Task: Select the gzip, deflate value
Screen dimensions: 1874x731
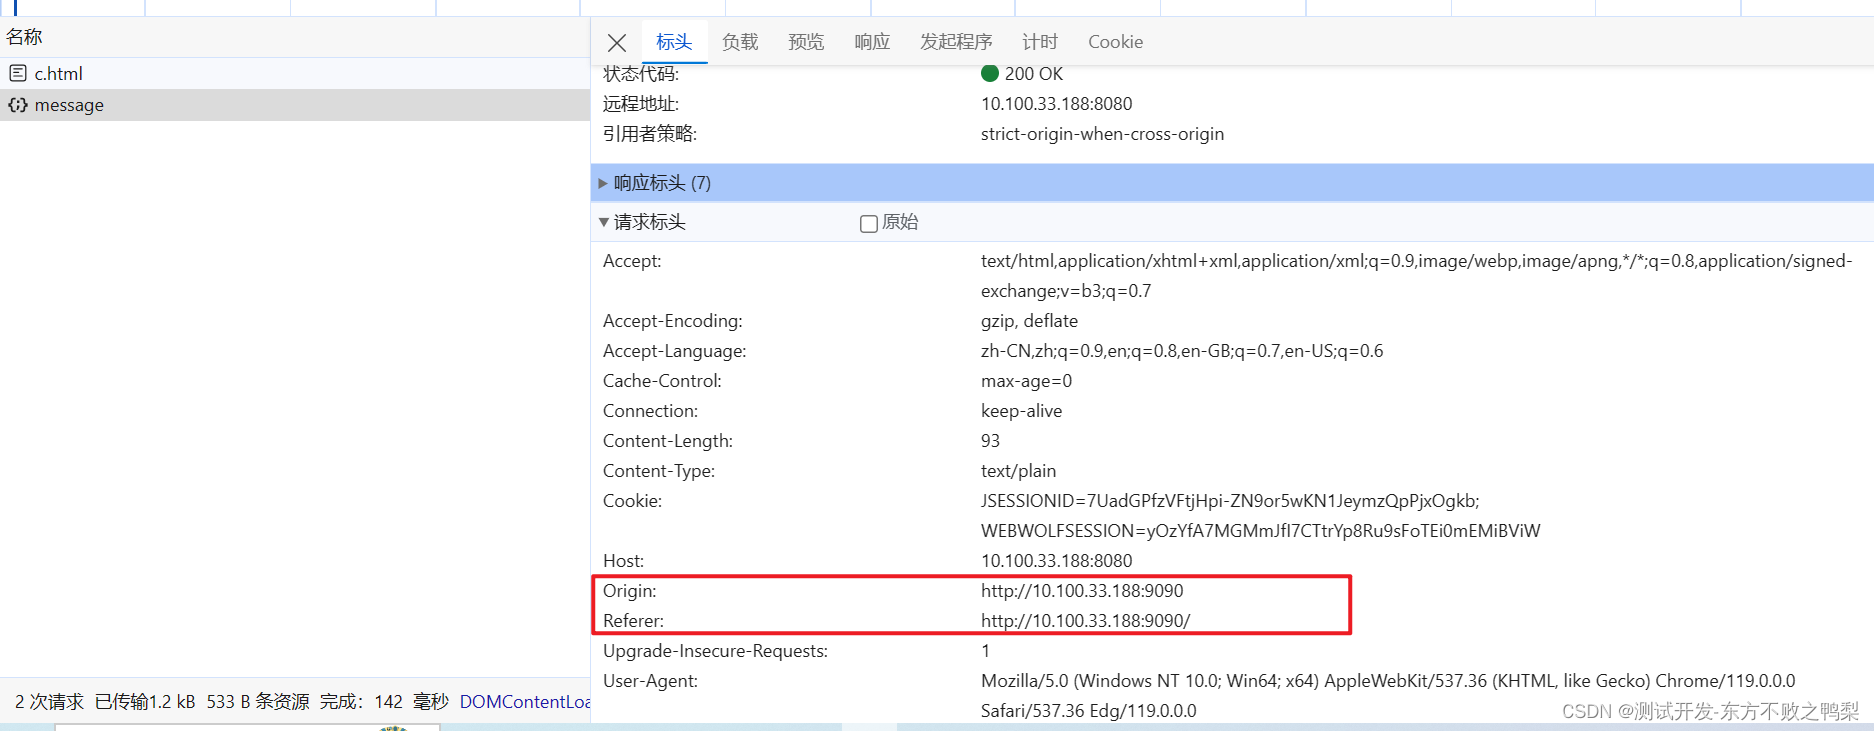Action: [x=1029, y=321]
